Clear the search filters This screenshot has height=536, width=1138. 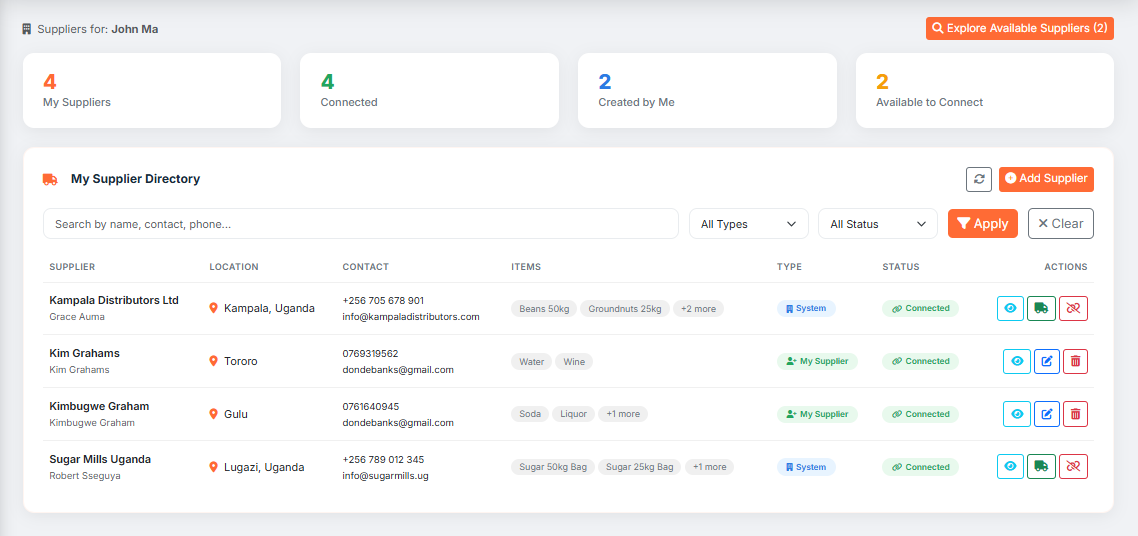pos(1060,223)
